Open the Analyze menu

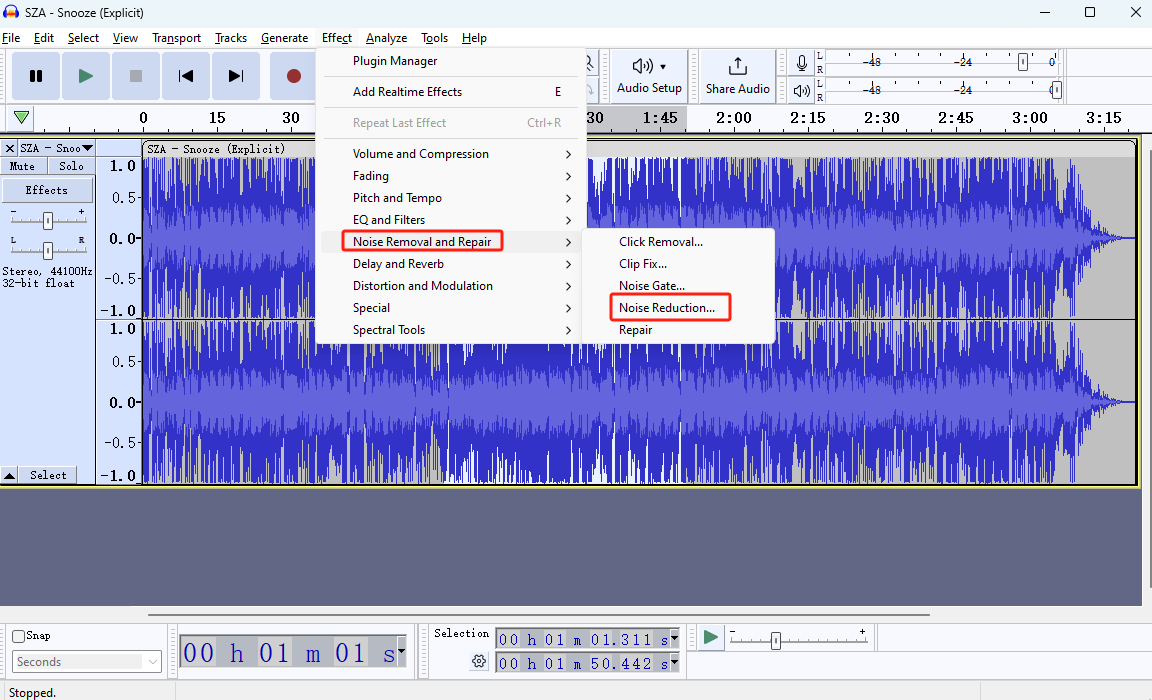tap(386, 38)
